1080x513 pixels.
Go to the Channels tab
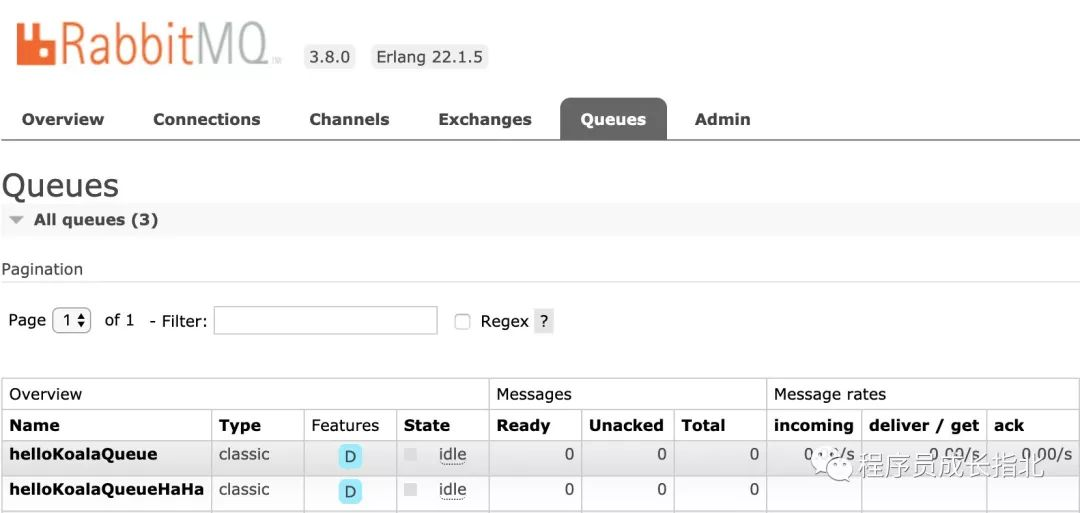click(x=349, y=119)
